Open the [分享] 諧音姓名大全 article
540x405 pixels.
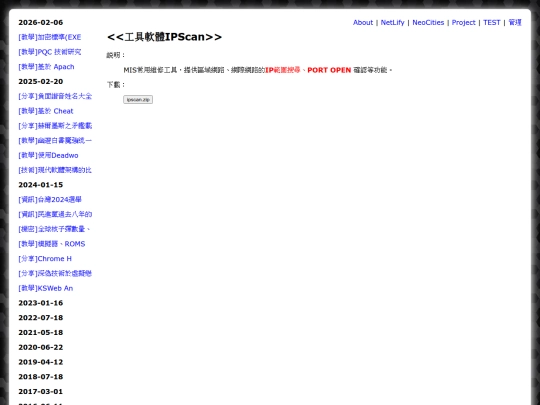(55, 96)
